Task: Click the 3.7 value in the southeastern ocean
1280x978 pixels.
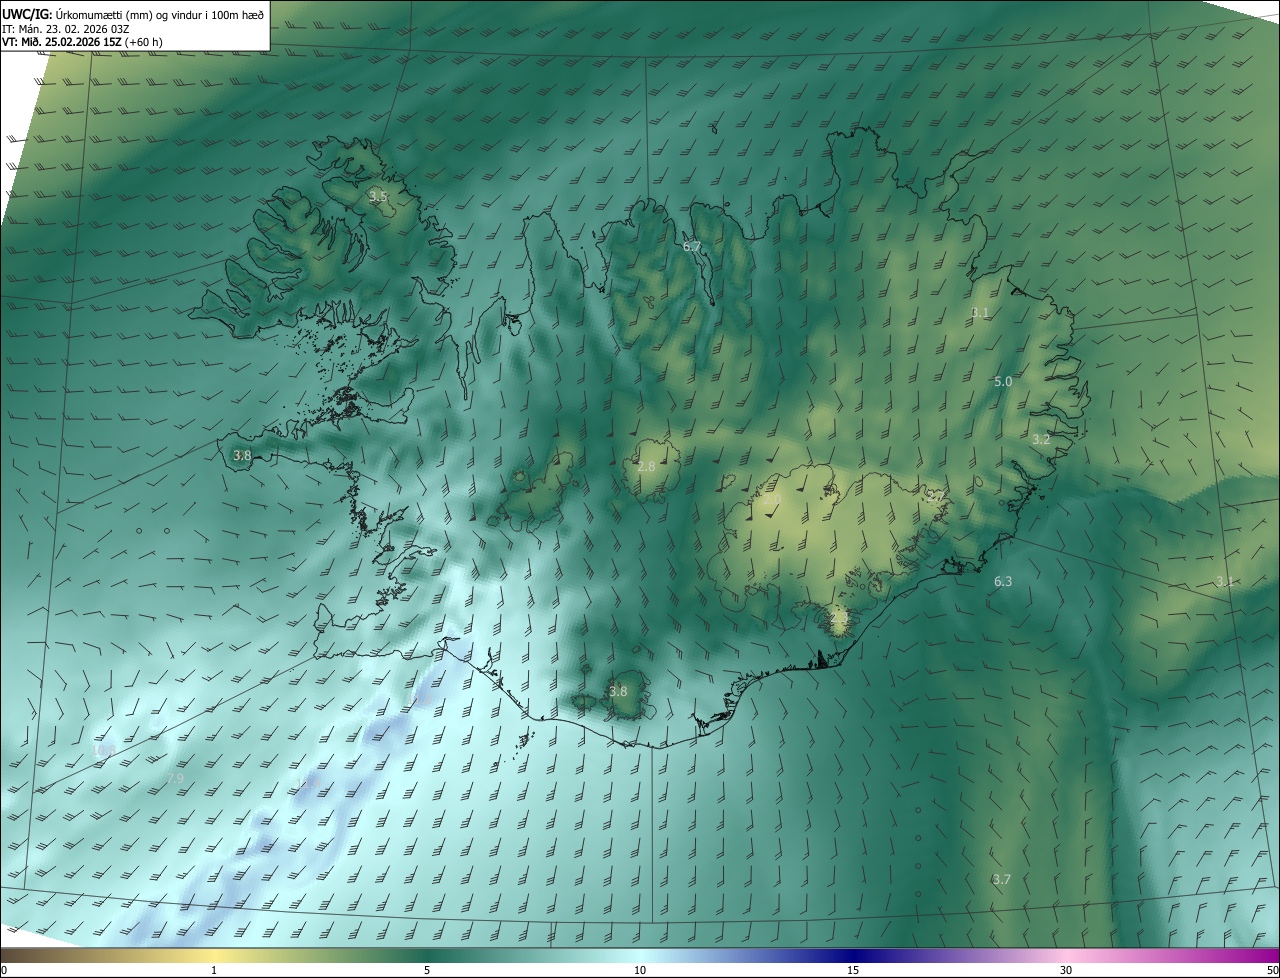Action: (1001, 879)
